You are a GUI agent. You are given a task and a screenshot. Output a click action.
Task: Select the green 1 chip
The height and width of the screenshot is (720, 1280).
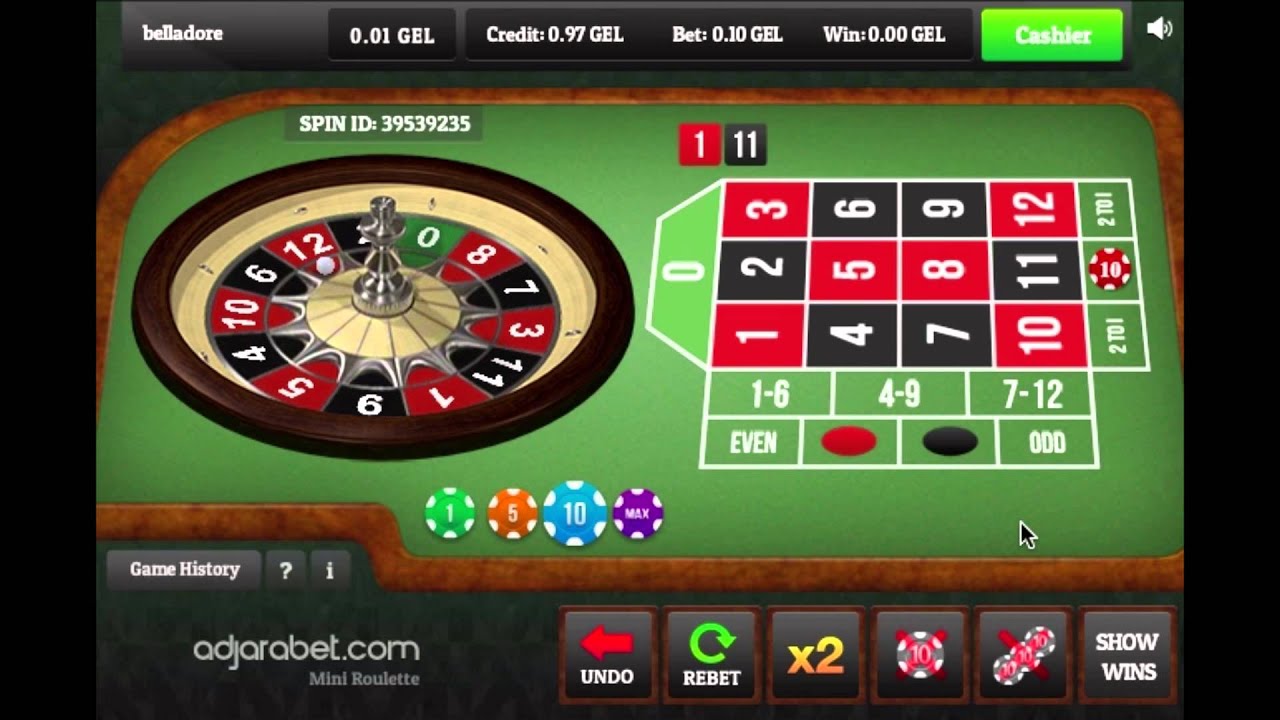pos(450,514)
